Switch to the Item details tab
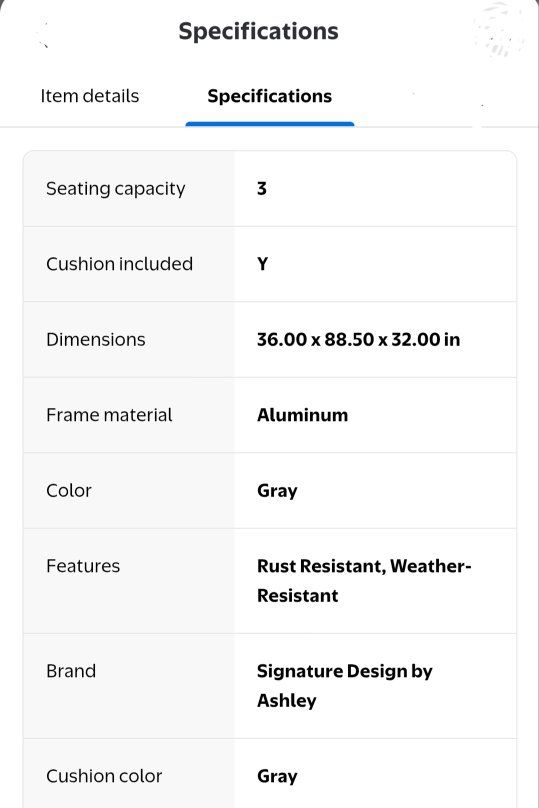The image size is (539, 808). [x=90, y=96]
